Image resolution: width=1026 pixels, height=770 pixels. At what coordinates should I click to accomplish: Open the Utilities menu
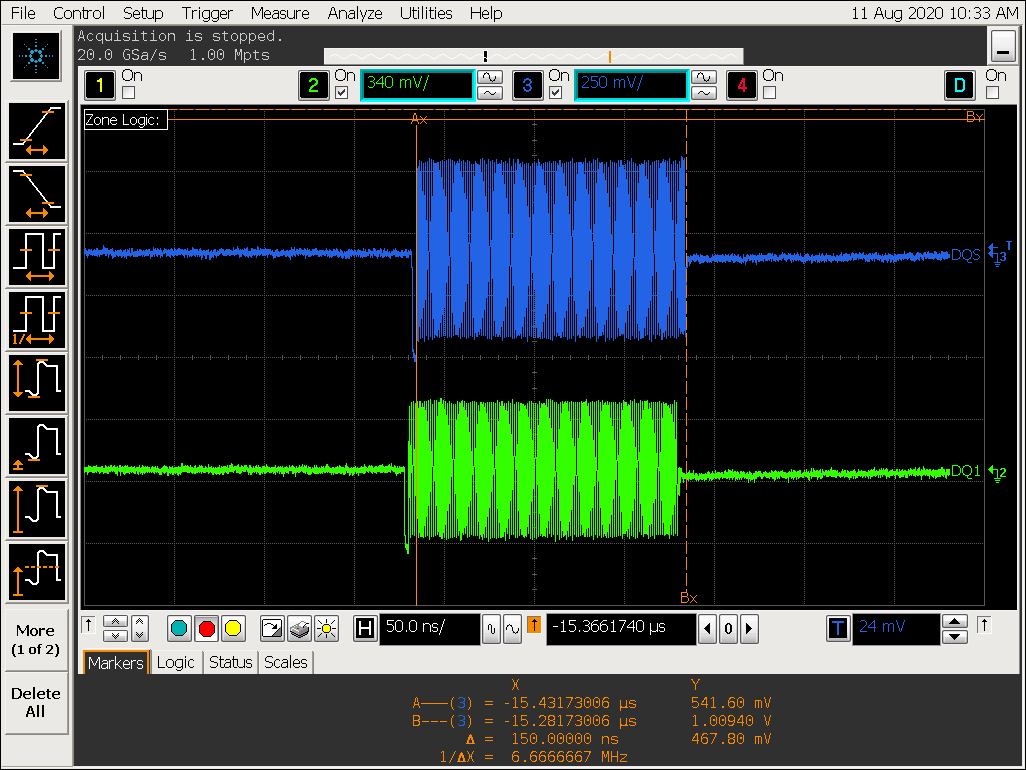[x=426, y=13]
